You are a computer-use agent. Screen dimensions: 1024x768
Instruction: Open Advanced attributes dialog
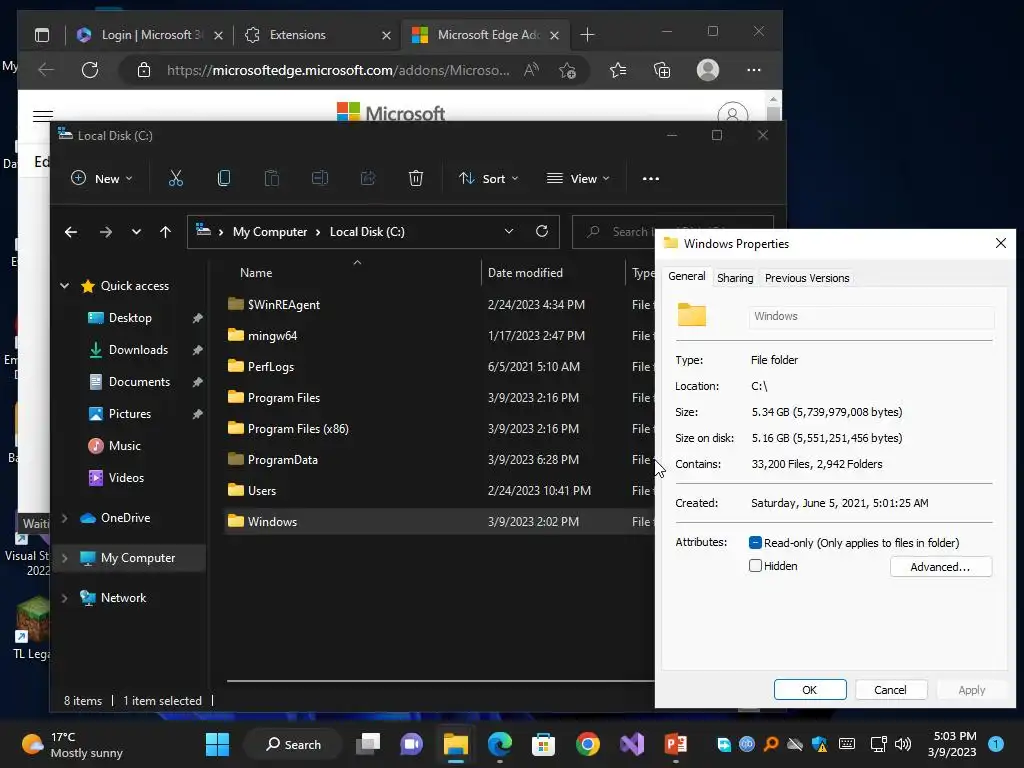[x=940, y=566]
